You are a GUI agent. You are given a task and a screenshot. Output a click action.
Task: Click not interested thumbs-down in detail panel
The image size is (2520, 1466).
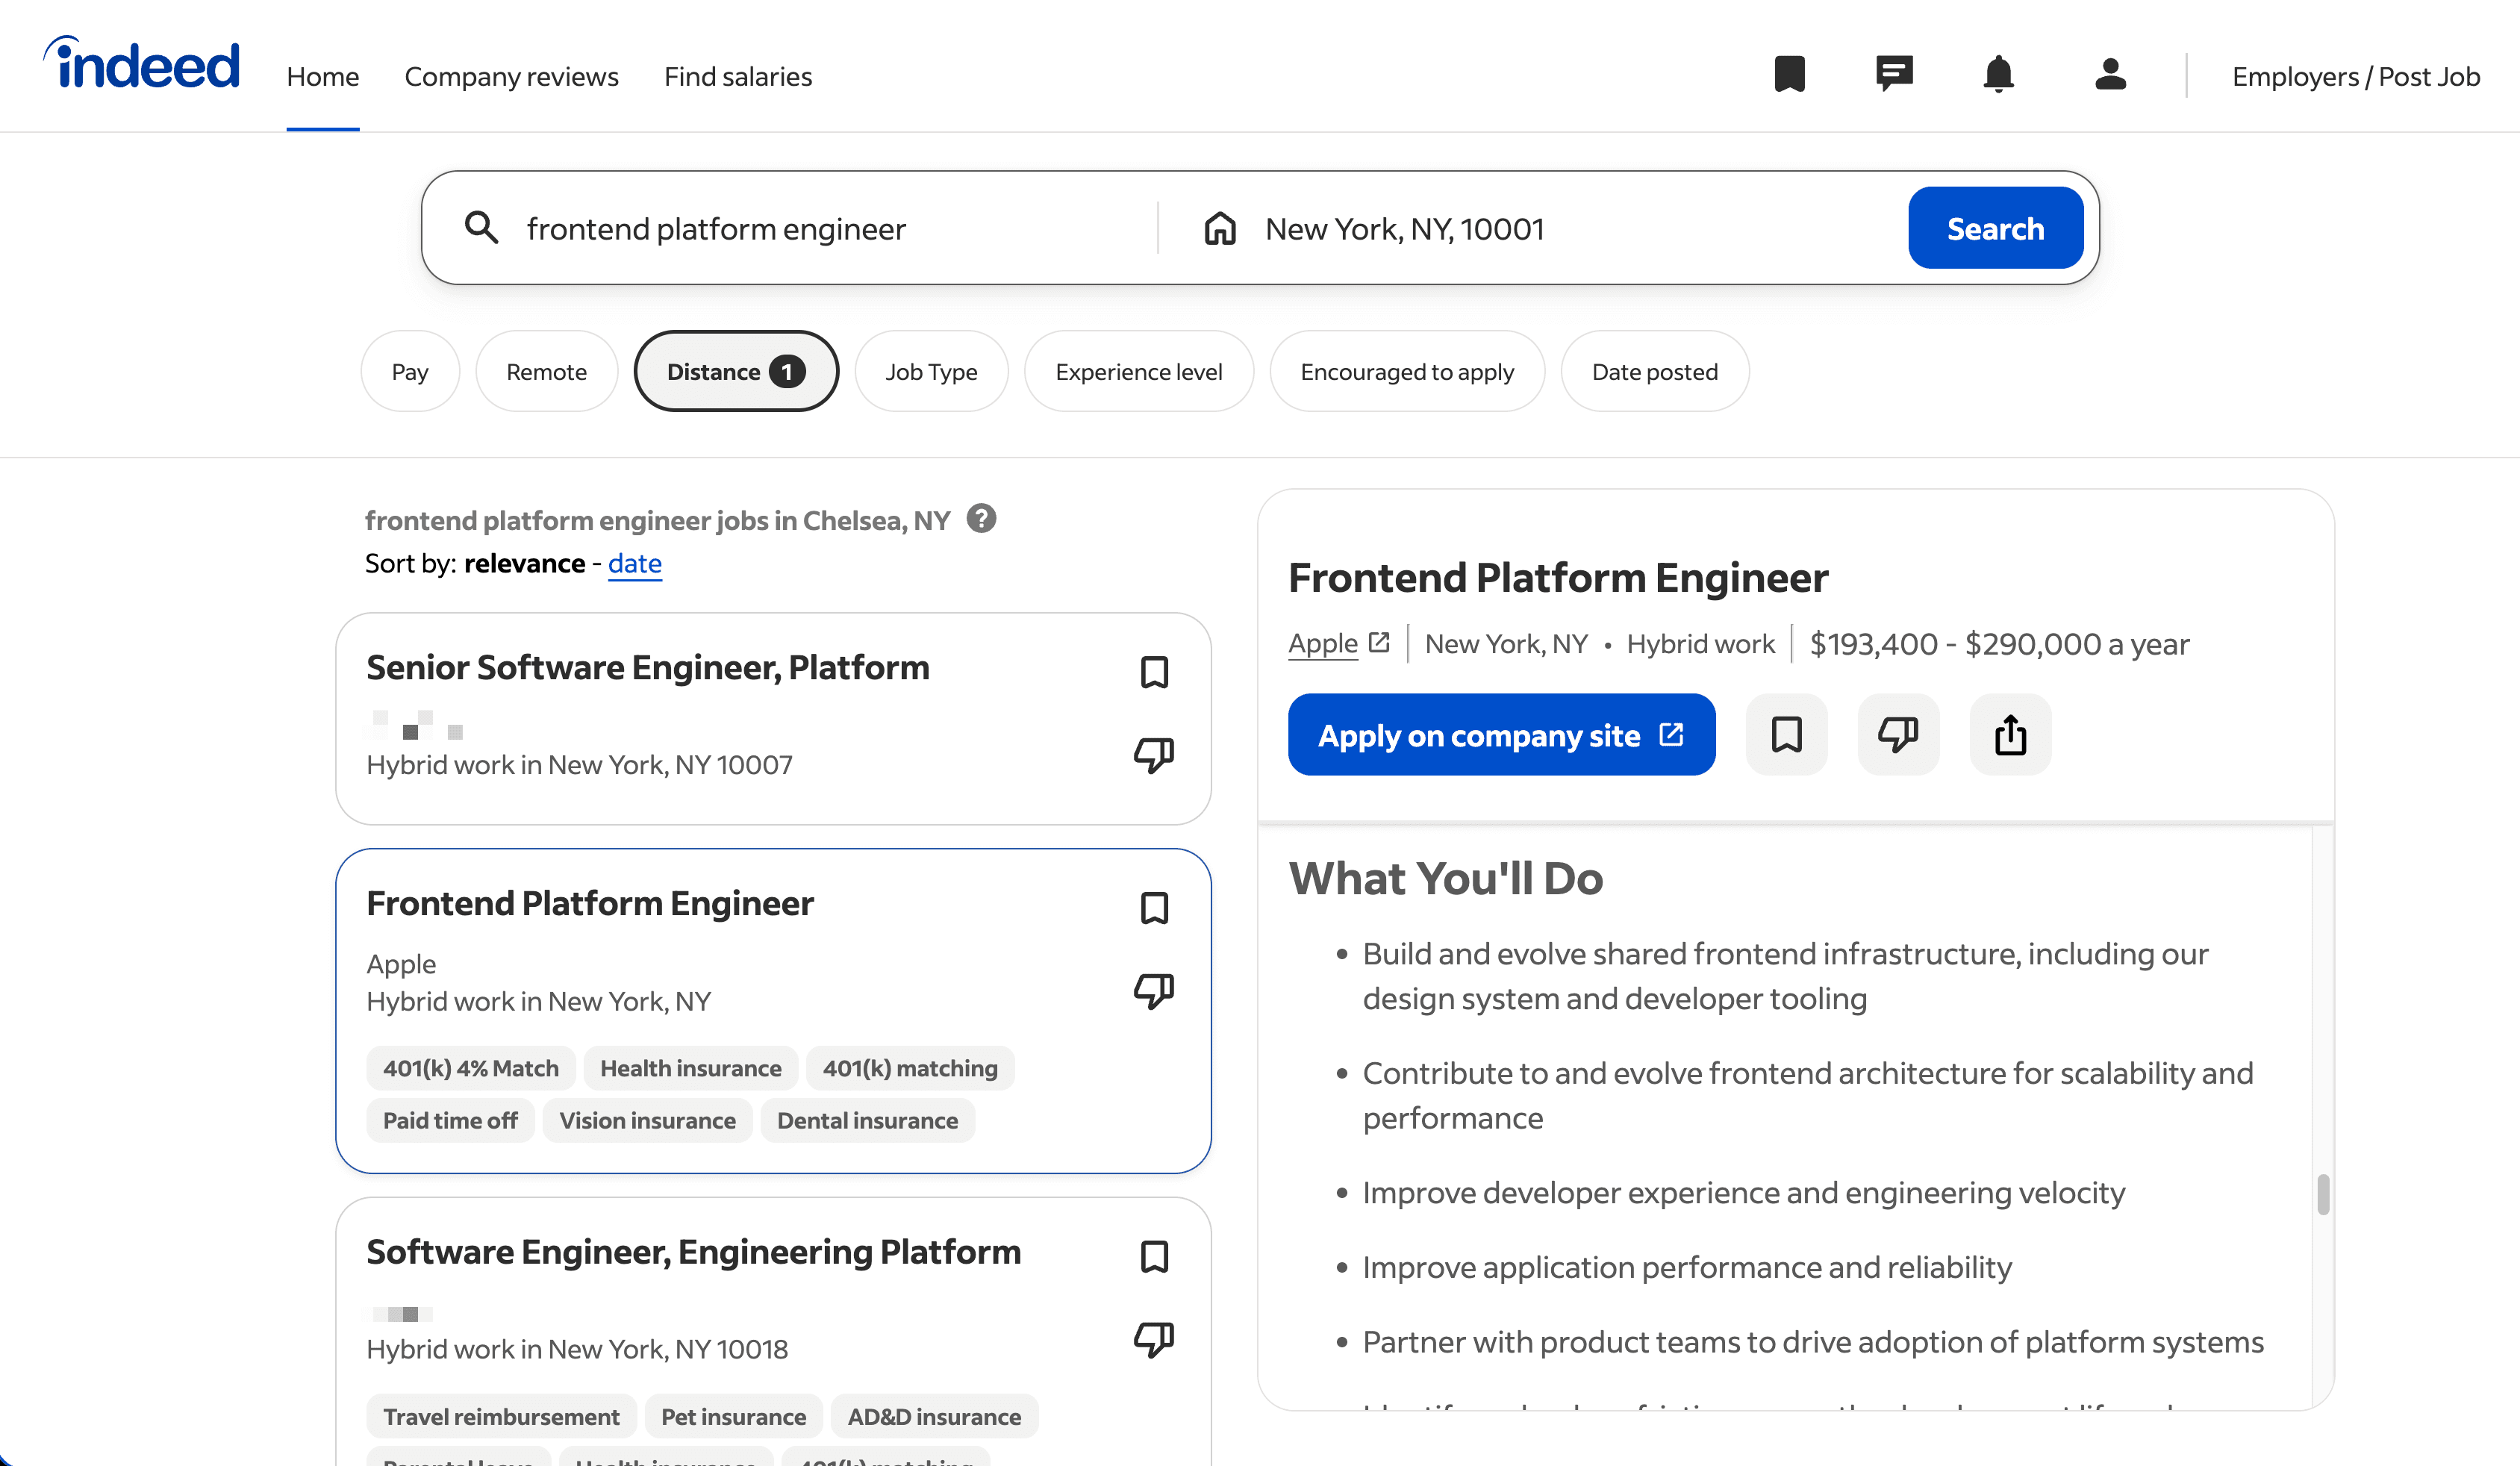click(x=1898, y=734)
